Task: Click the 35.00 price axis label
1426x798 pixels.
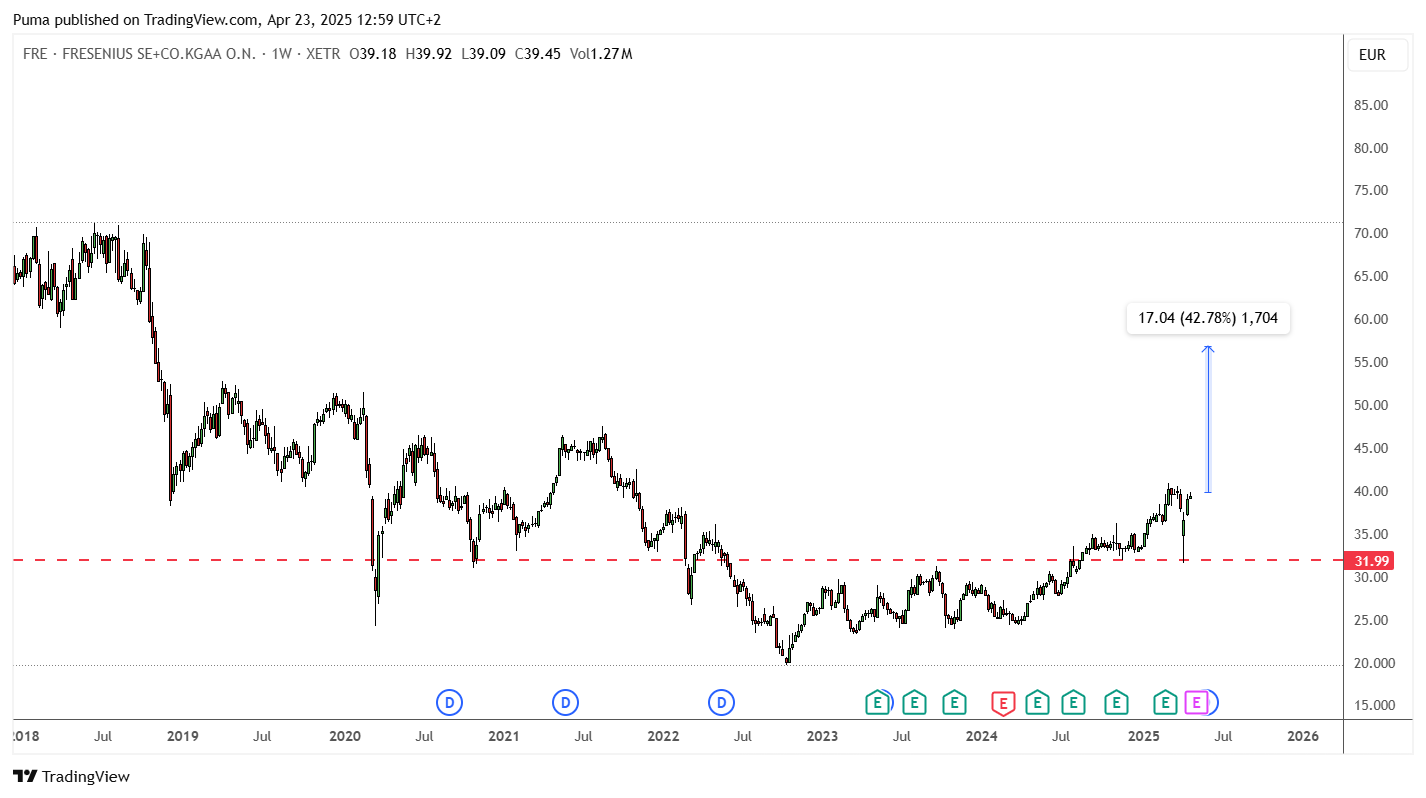Action: pos(1372,535)
